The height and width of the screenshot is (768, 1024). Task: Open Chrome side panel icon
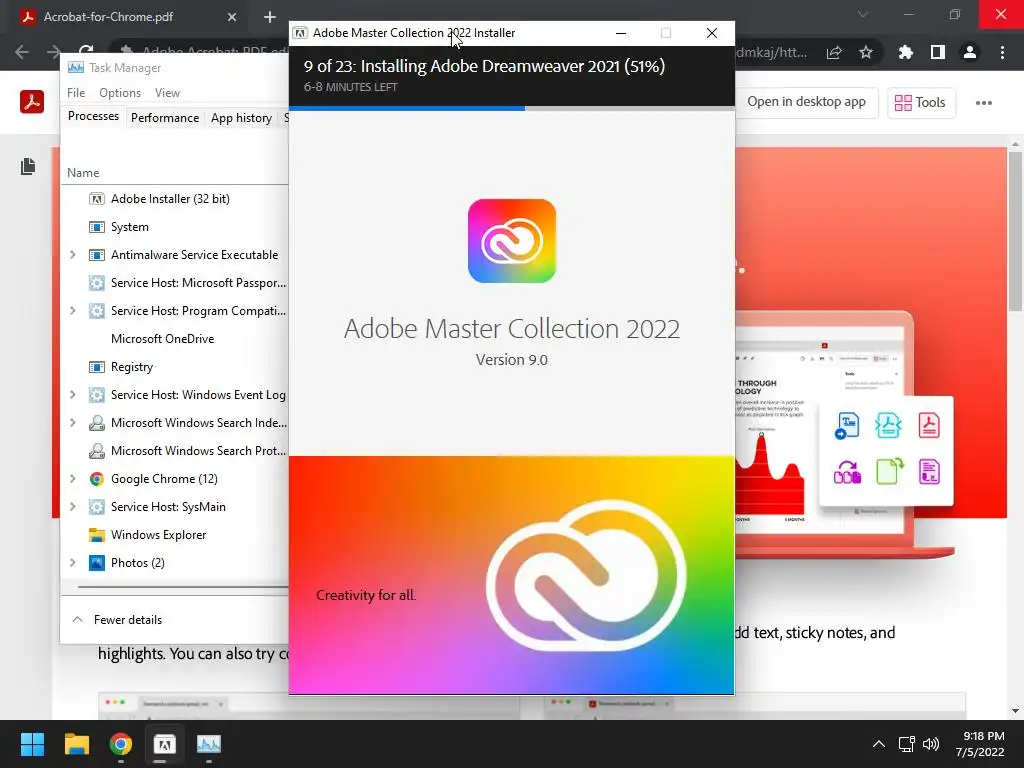pos(938,52)
